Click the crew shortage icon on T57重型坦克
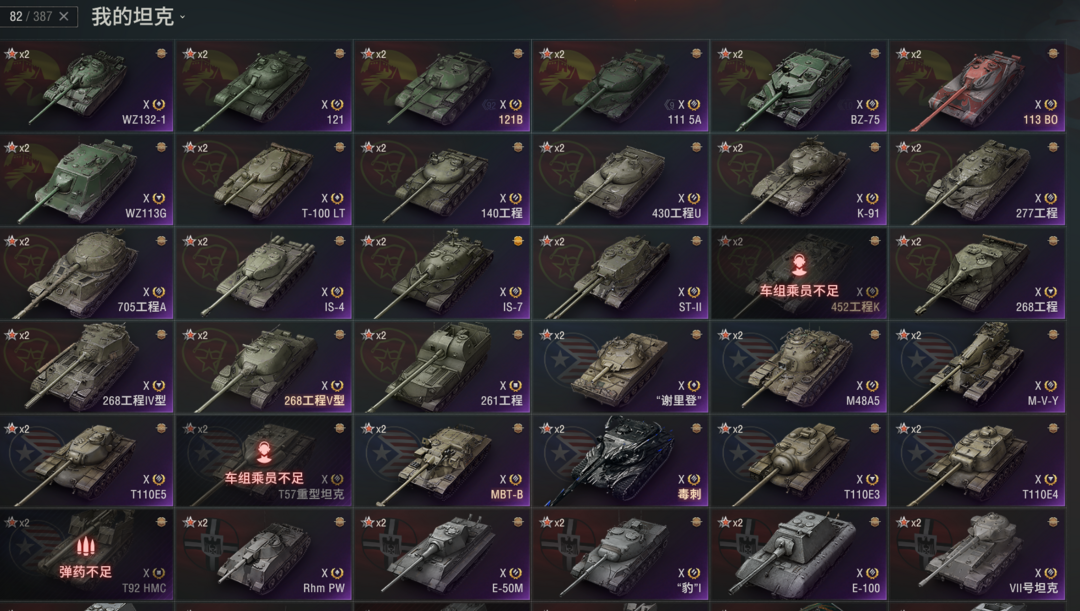Viewport: 1080px width, 611px height. pyautogui.click(x=264, y=452)
